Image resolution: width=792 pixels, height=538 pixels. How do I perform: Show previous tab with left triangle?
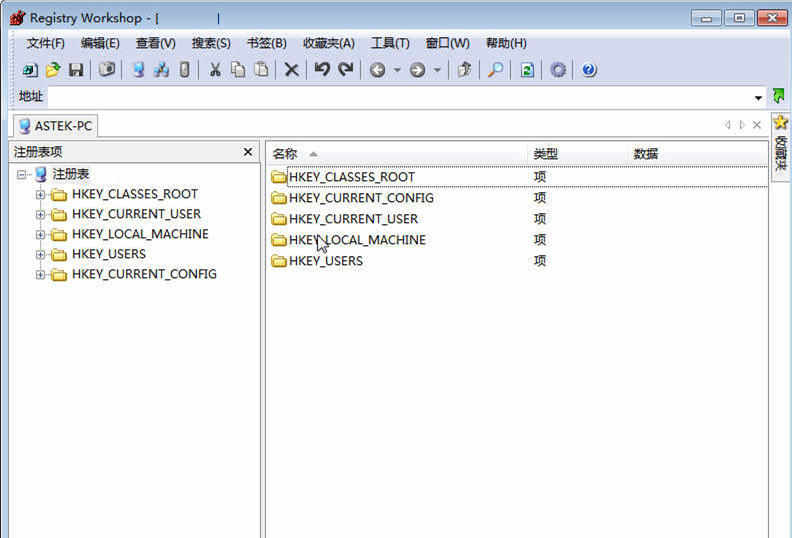[x=727, y=125]
